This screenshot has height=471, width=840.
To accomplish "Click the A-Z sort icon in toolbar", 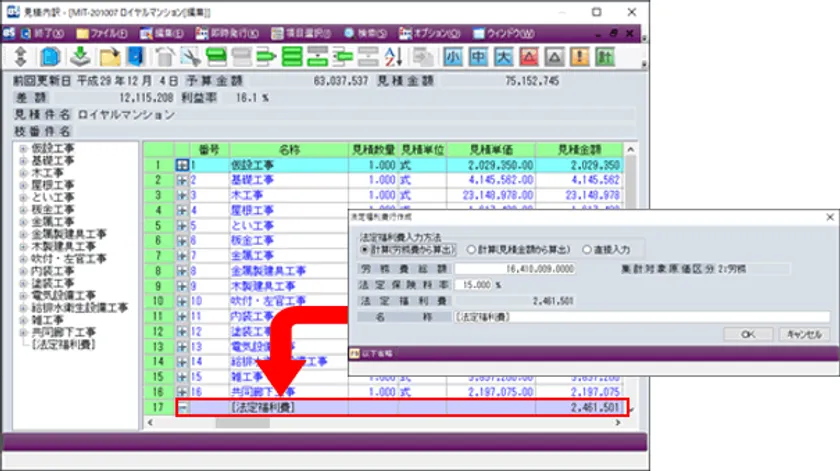I will click(393, 56).
